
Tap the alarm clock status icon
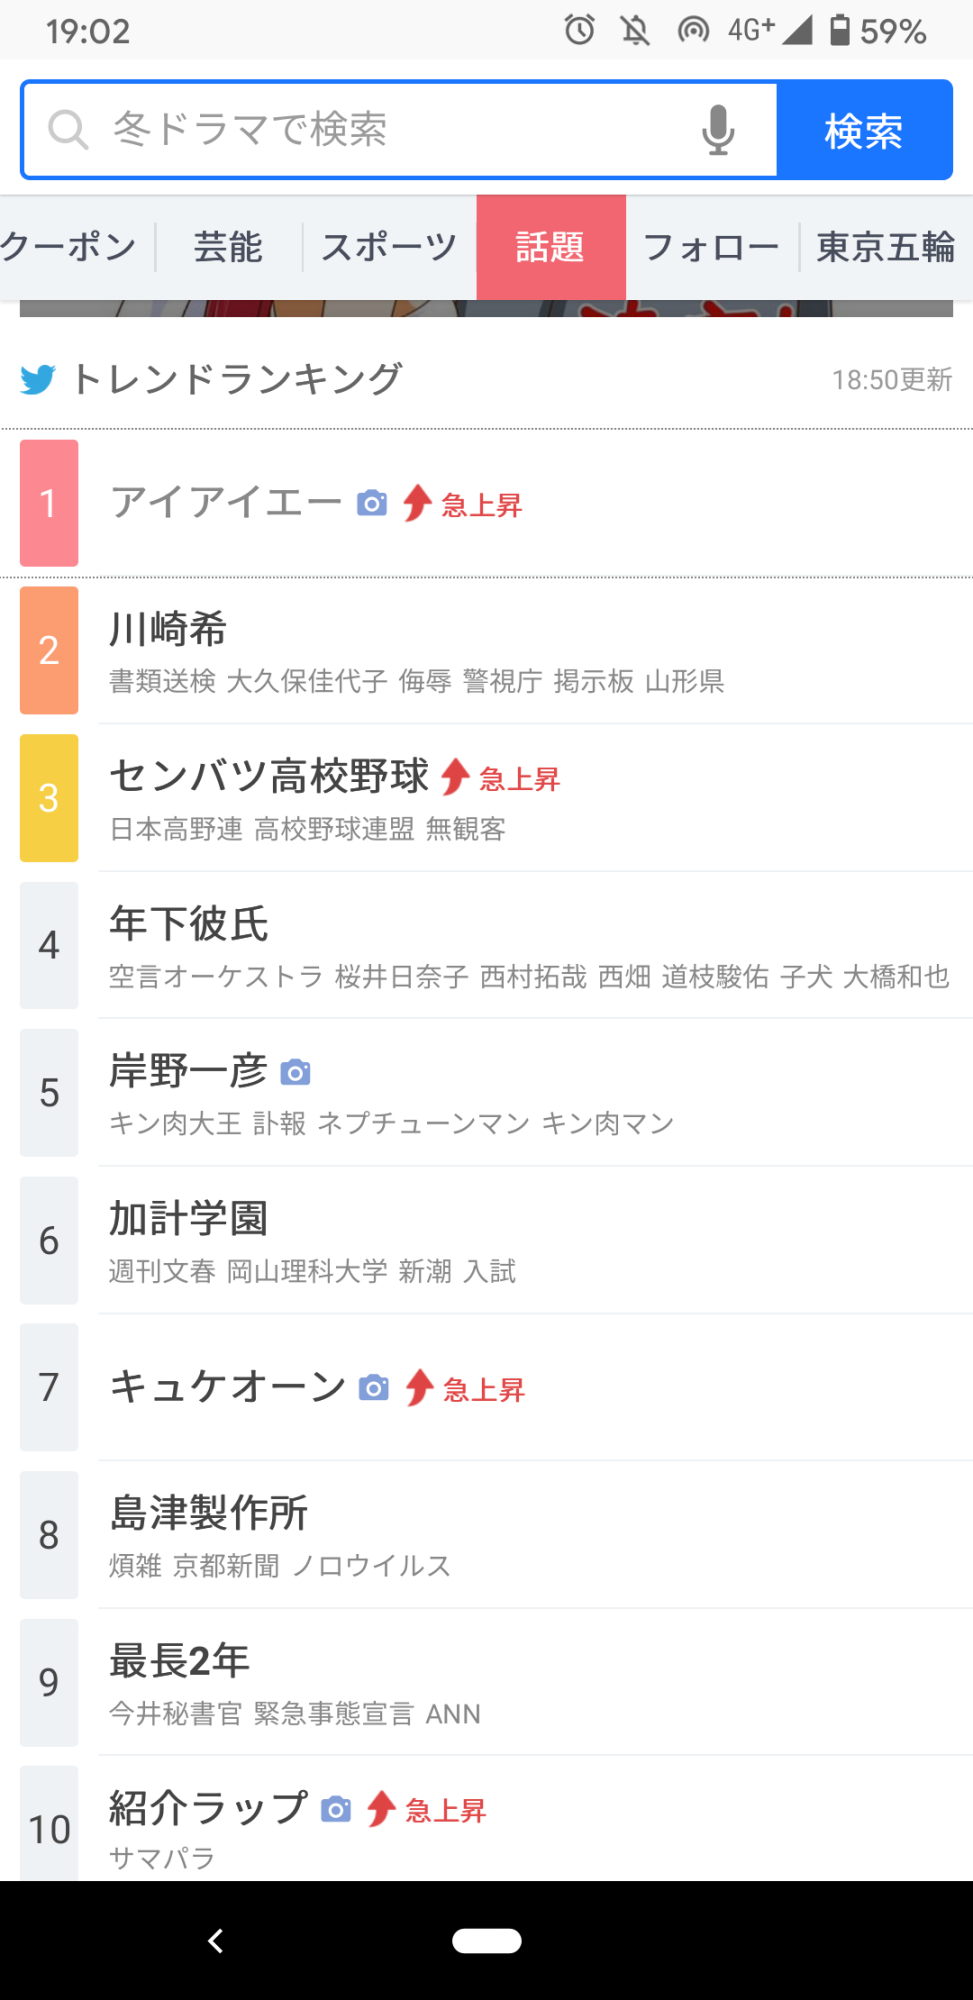click(x=579, y=30)
